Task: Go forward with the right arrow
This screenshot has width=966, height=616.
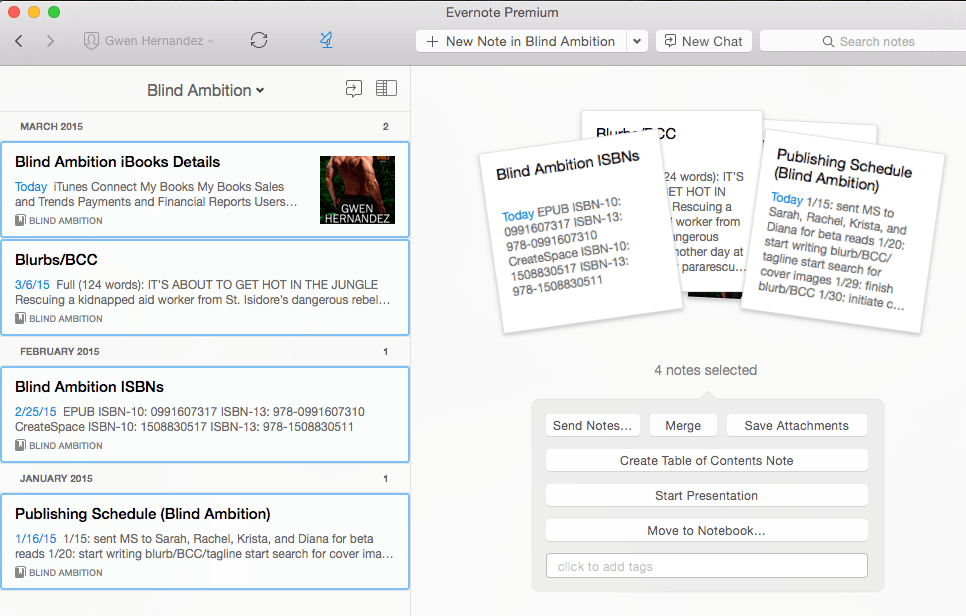Action: (x=50, y=41)
